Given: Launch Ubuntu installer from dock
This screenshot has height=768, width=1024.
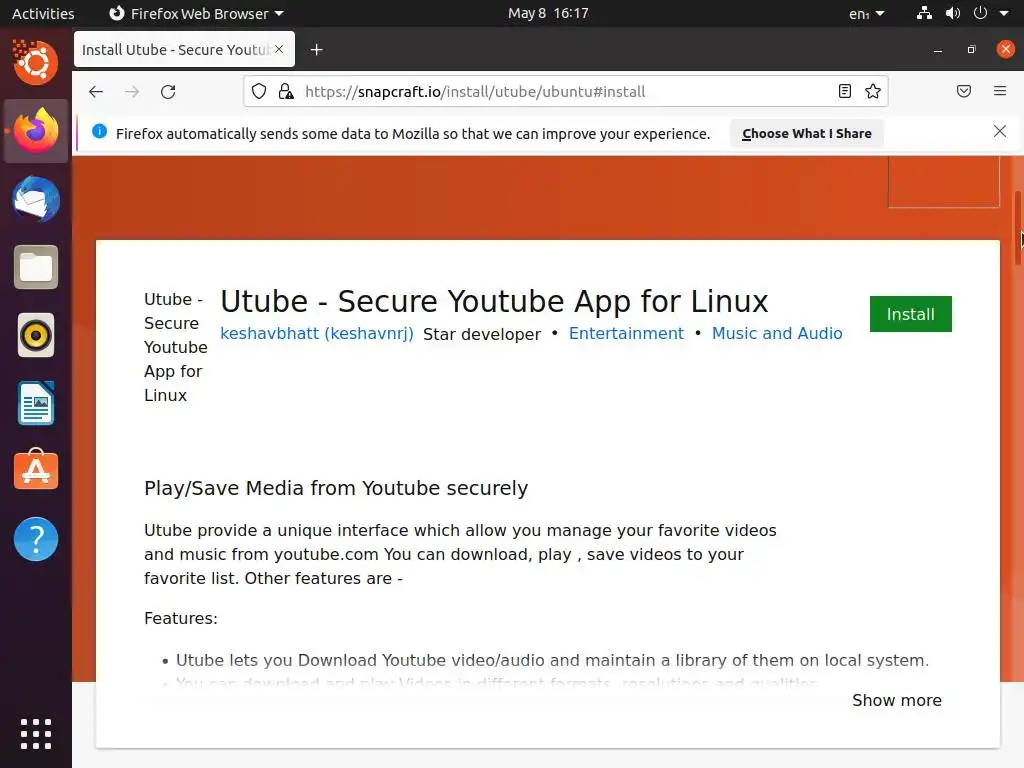Looking at the screenshot, I should pos(36,63).
